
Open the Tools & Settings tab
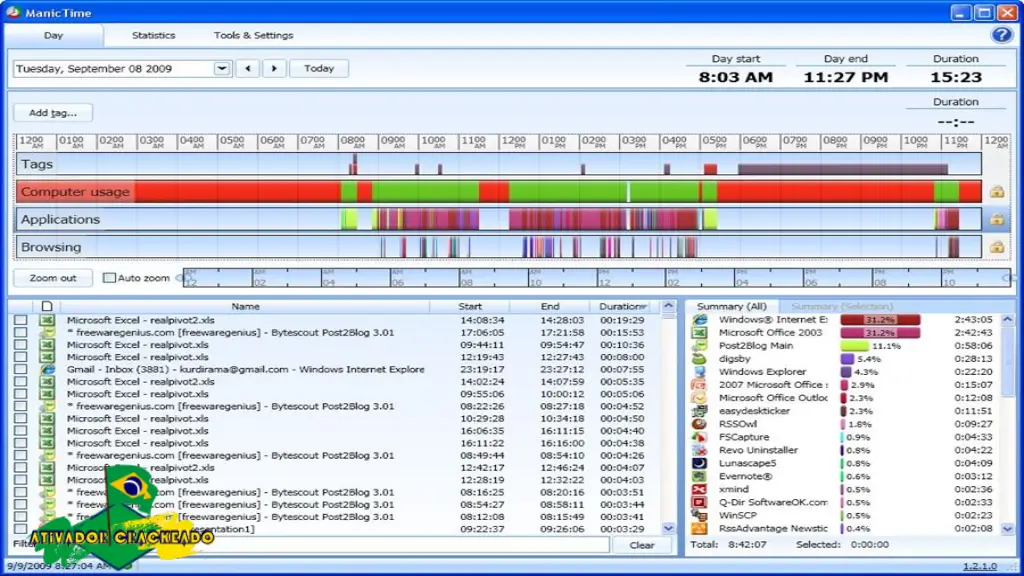[x=253, y=35]
